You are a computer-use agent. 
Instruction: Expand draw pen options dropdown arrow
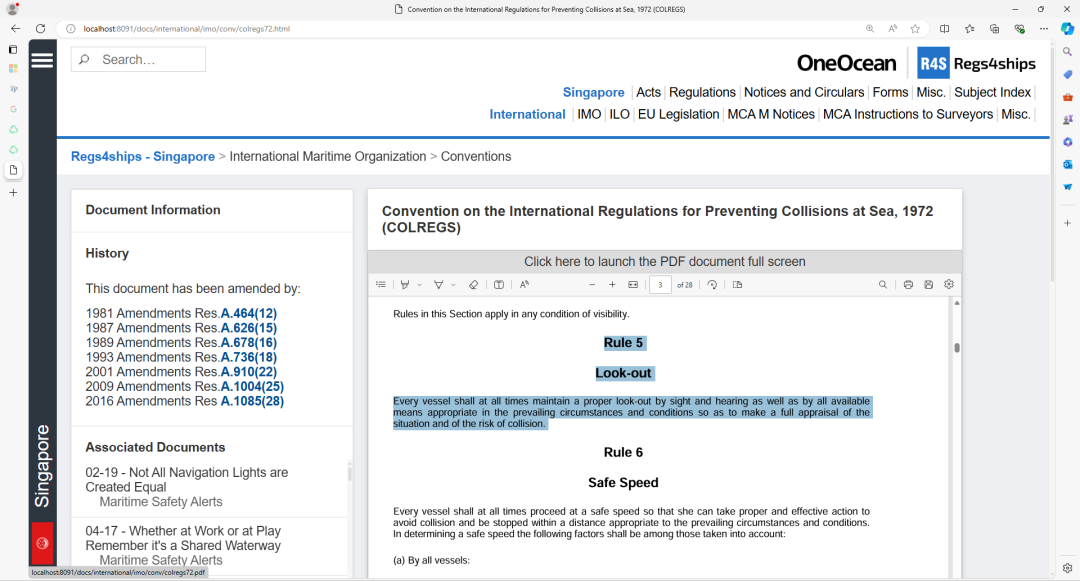(x=453, y=284)
